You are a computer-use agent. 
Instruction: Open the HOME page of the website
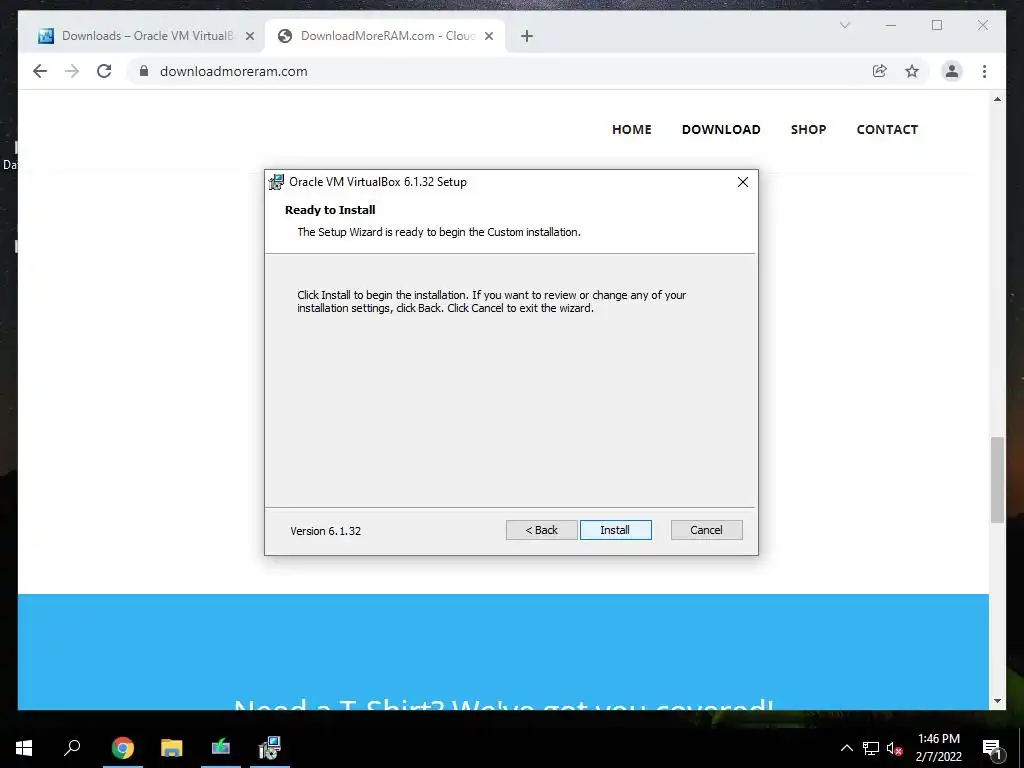coord(632,129)
